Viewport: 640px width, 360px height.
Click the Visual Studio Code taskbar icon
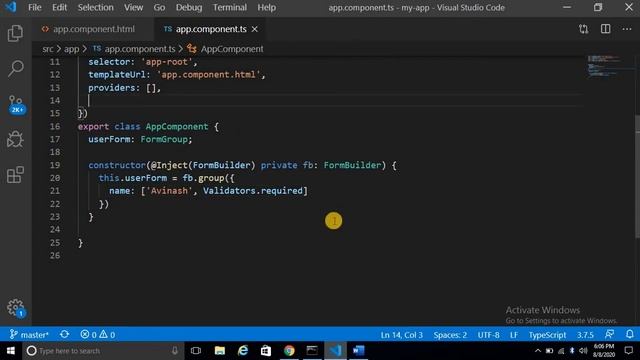[x=336, y=351]
